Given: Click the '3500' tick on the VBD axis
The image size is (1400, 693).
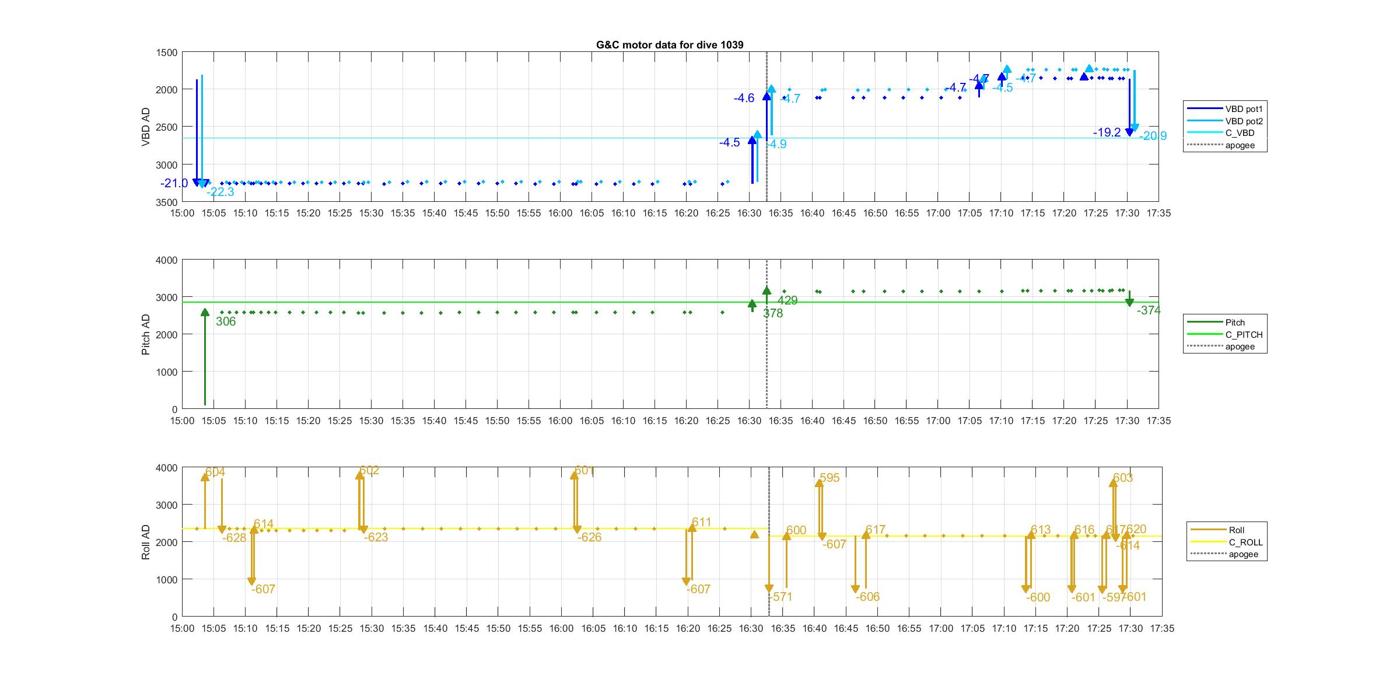Looking at the screenshot, I should (x=167, y=201).
